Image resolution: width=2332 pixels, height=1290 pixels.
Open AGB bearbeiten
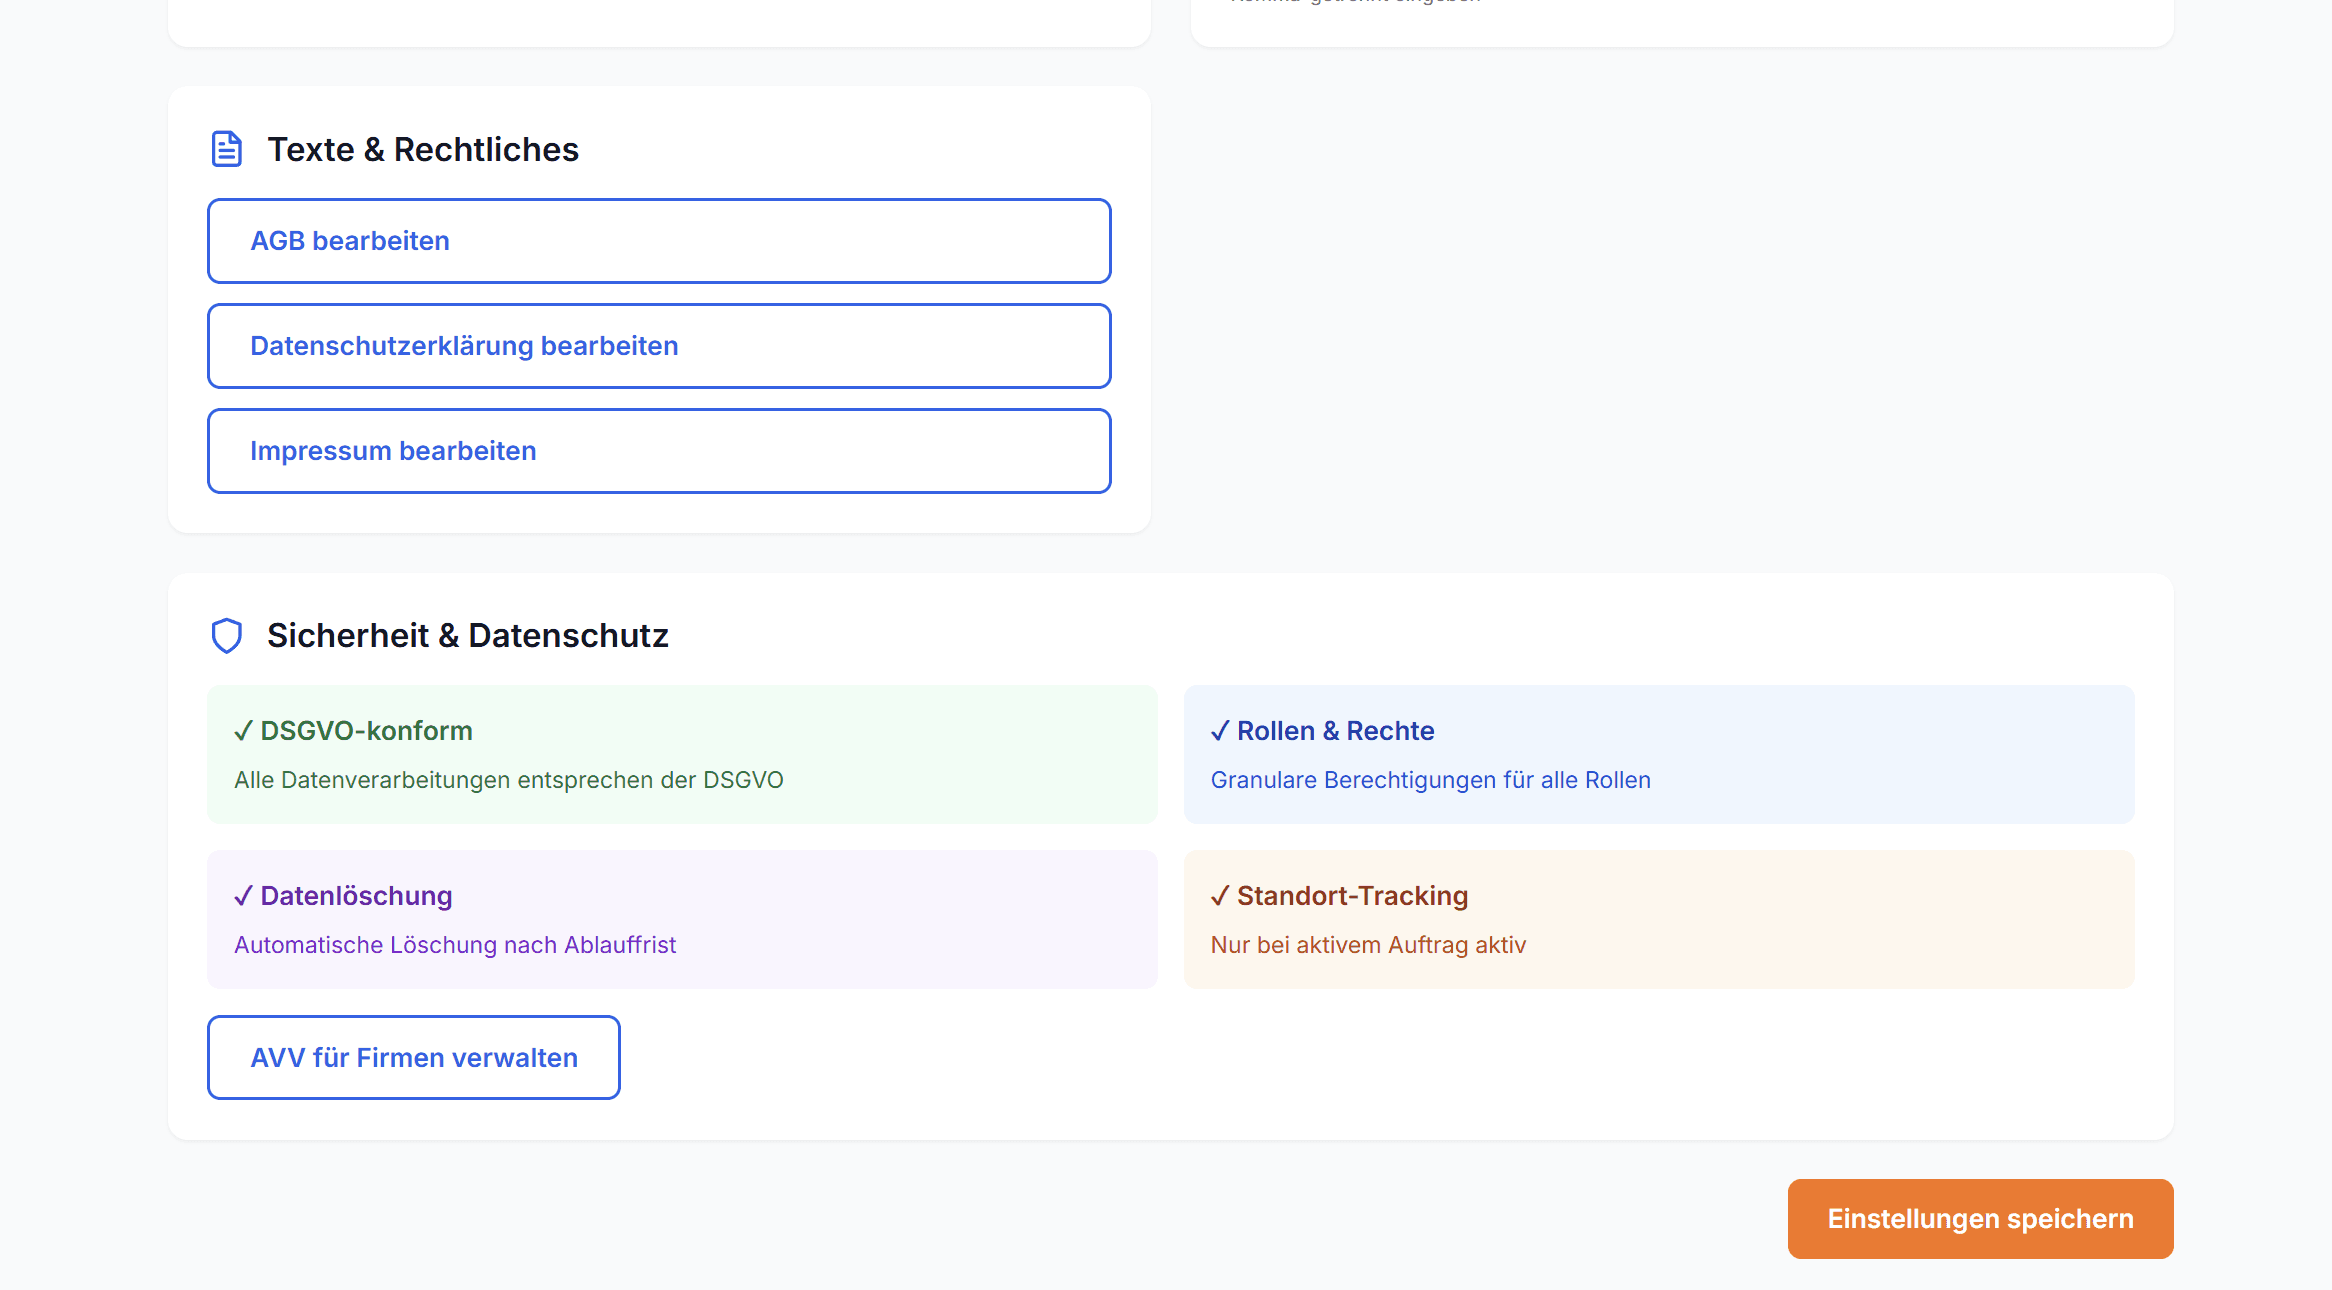[659, 241]
